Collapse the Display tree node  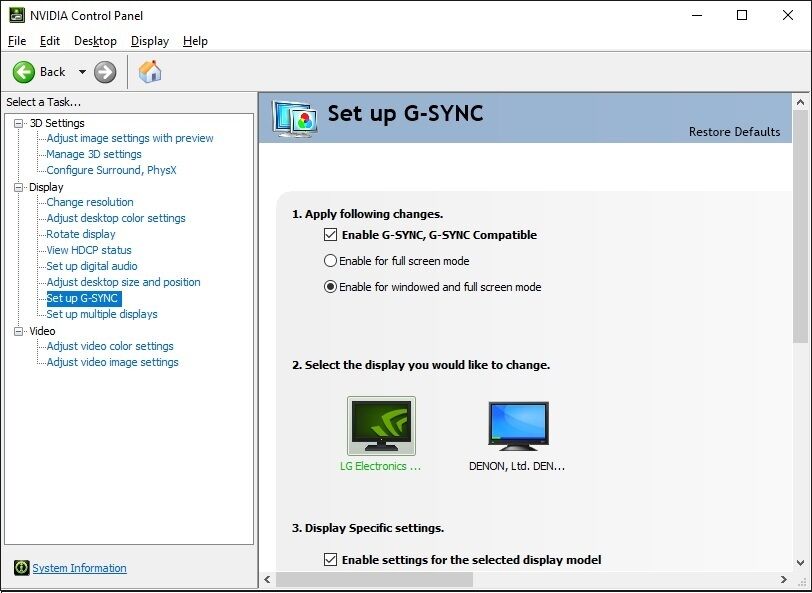coord(19,187)
